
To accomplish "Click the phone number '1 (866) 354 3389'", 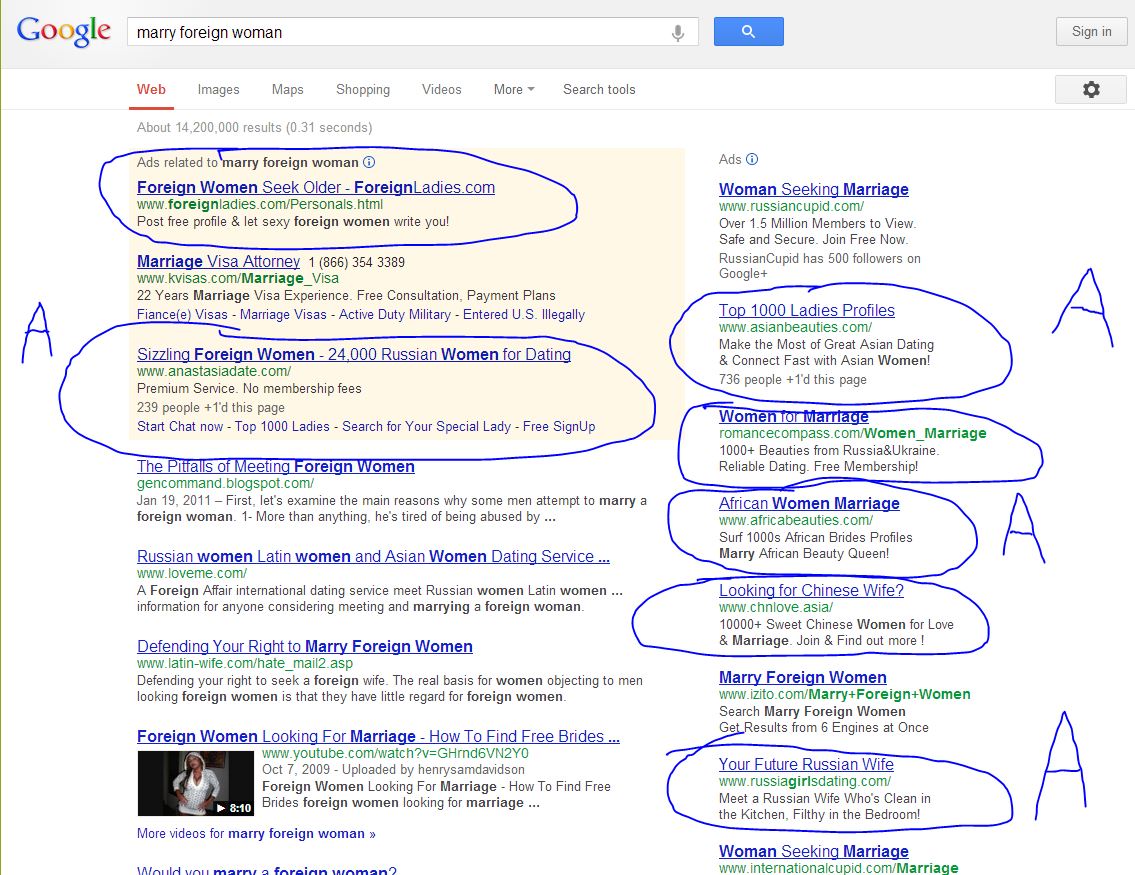I will 357,262.
